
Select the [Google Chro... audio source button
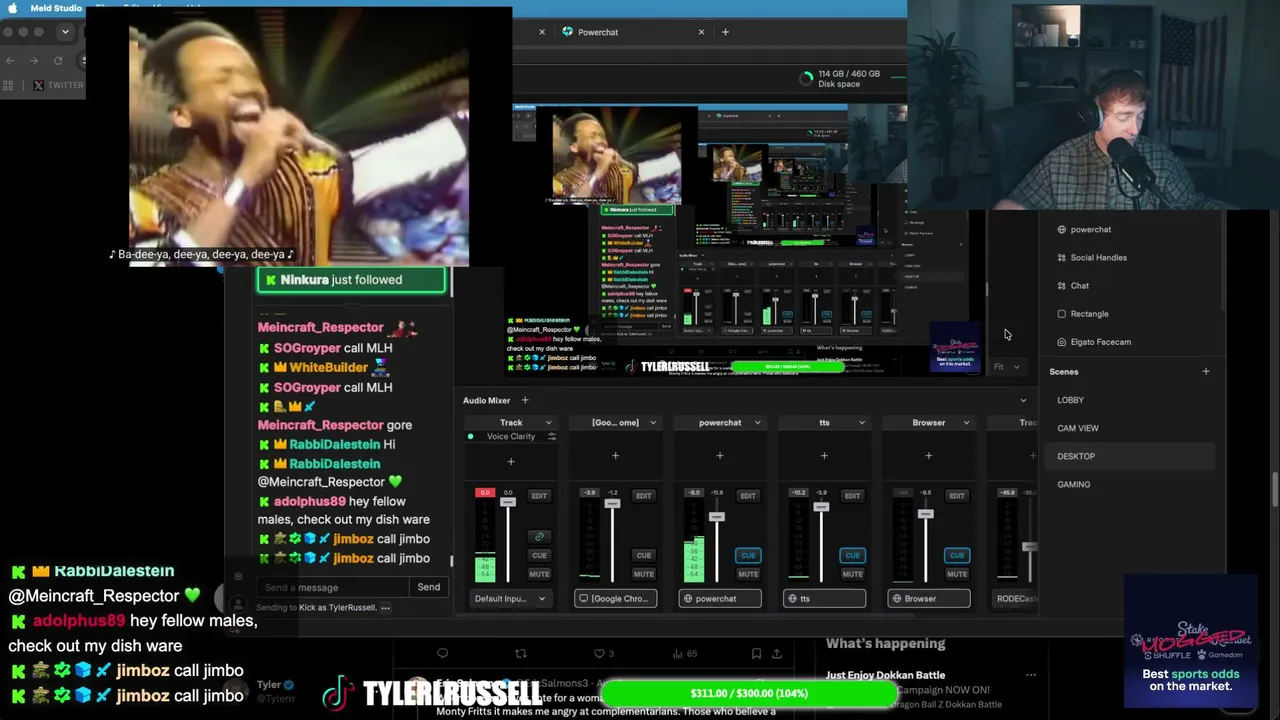click(615, 599)
